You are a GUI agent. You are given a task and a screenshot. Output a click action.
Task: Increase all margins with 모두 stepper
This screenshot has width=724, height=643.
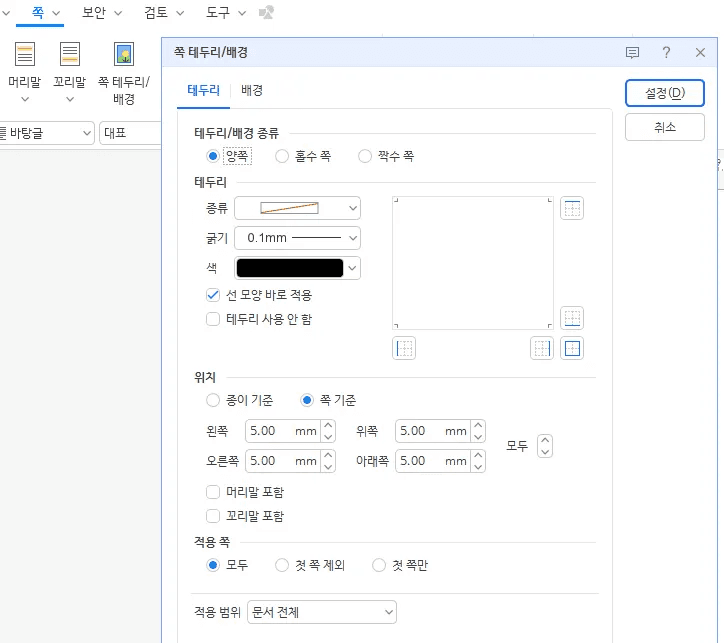545,440
